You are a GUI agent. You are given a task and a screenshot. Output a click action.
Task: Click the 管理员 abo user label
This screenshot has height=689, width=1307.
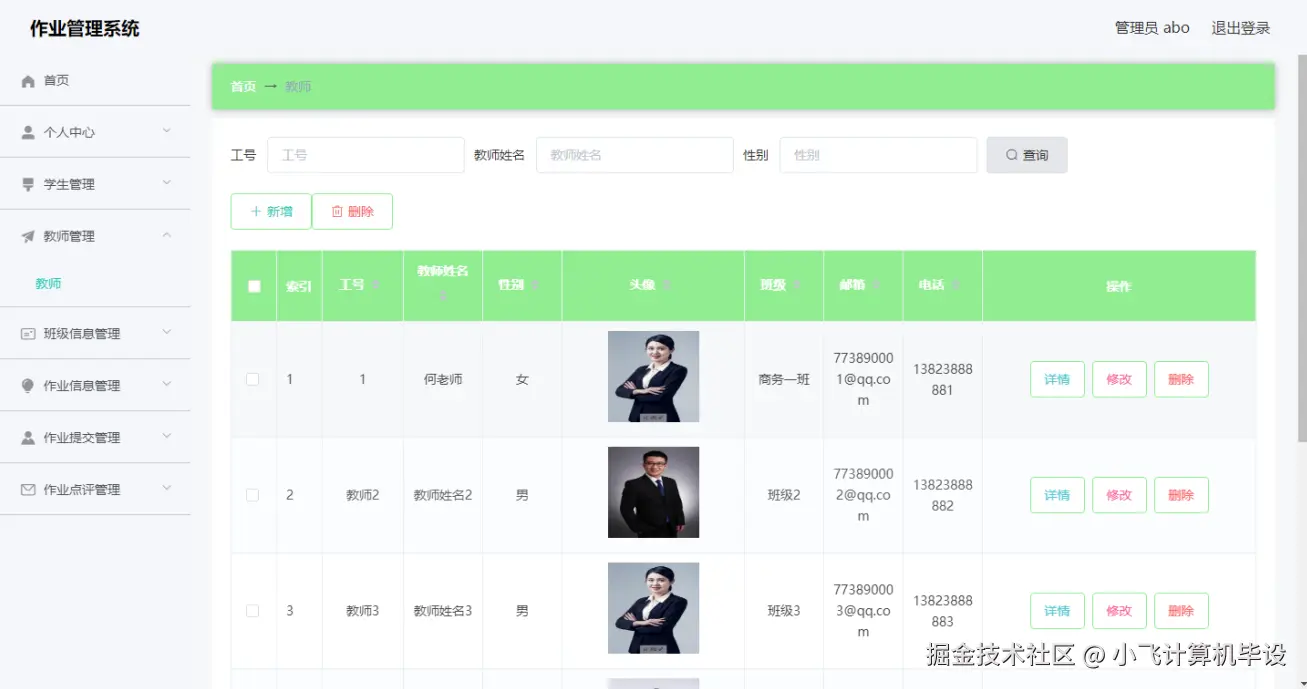click(1152, 28)
